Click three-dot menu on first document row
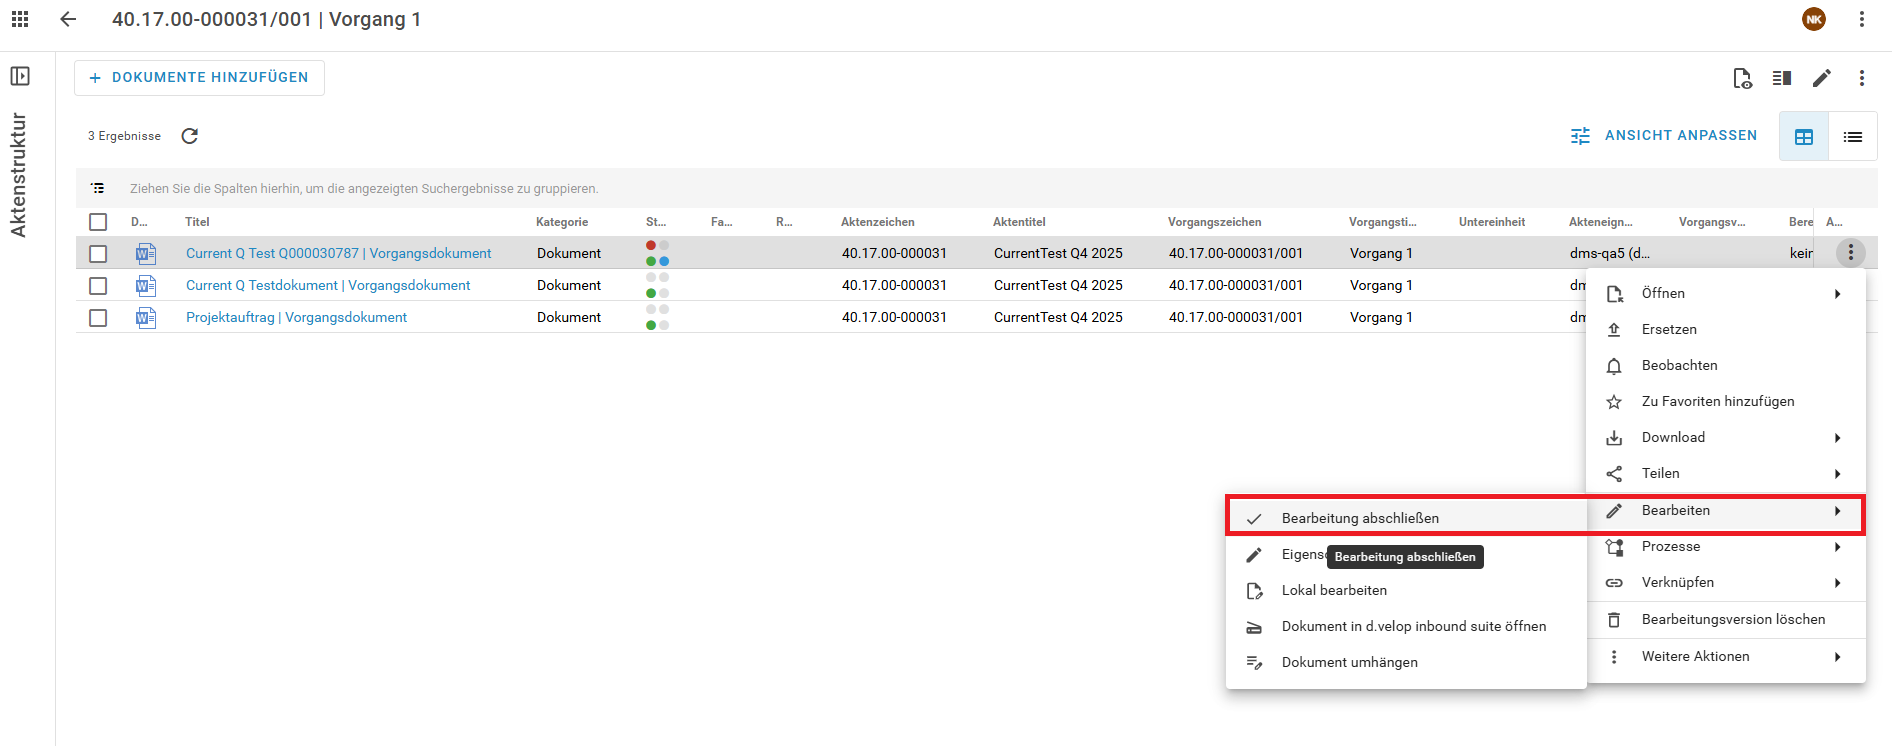This screenshot has width=1892, height=746. 1851,253
